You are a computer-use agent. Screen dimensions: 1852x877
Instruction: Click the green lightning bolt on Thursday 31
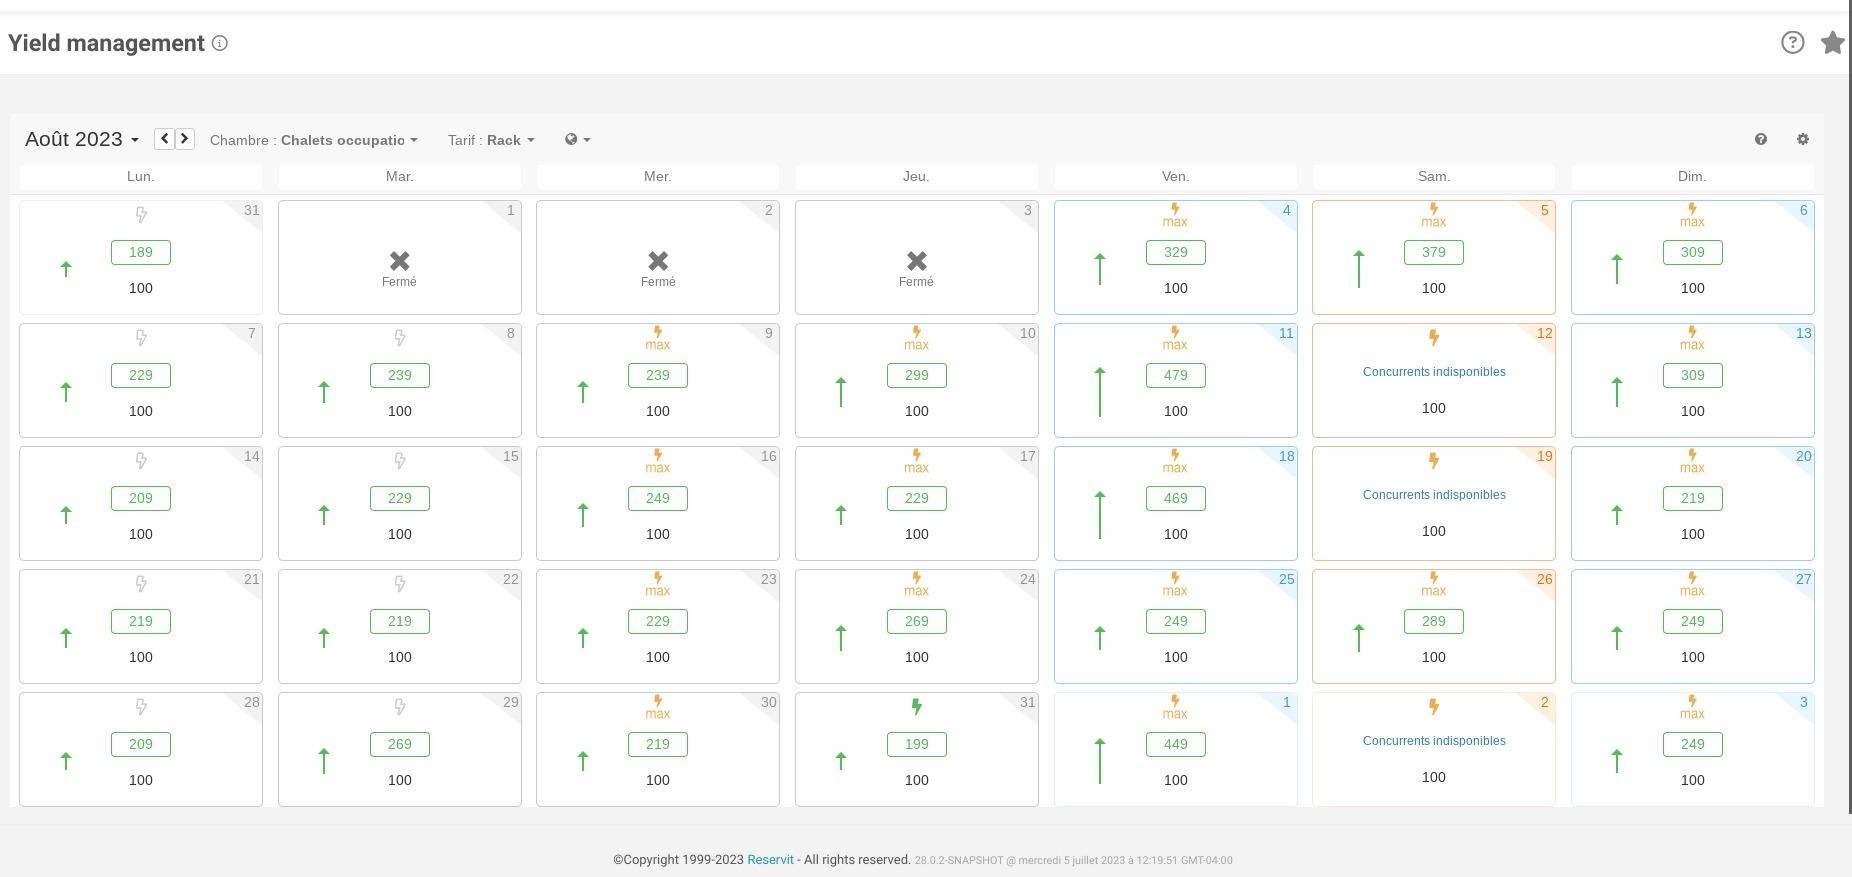point(916,707)
